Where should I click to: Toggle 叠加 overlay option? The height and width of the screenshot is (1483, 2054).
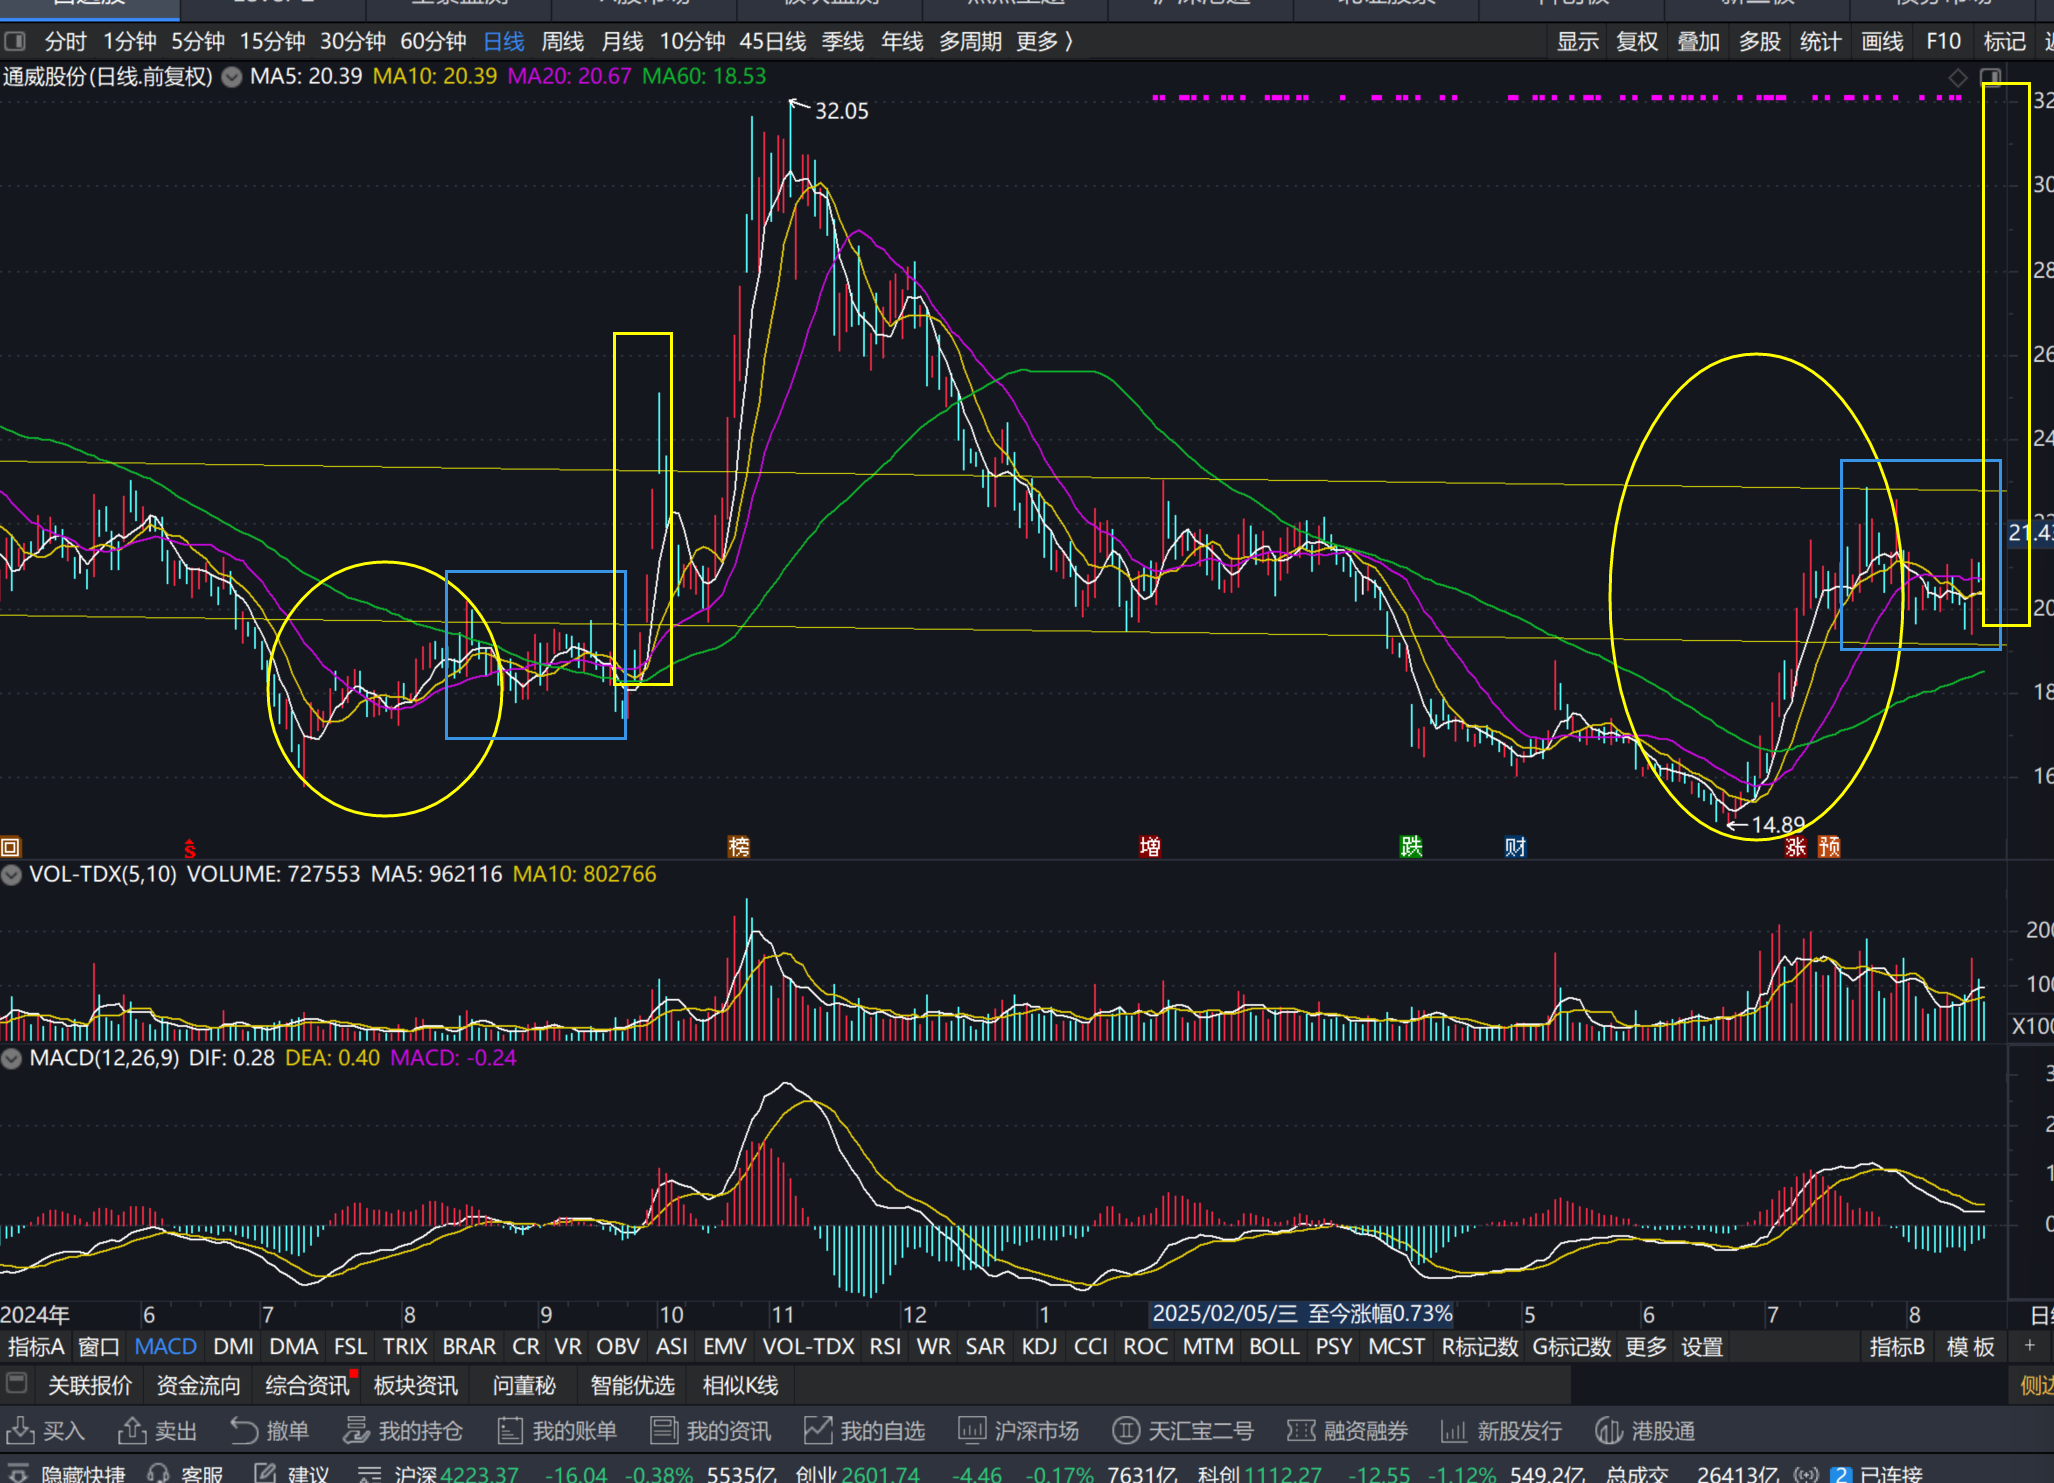pyautogui.click(x=1698, y=42)
